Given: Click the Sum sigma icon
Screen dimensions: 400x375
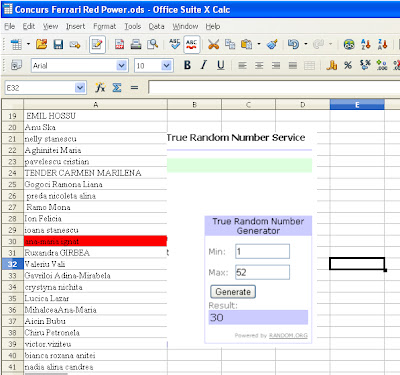Looking at the screenshot, I should click(117, 88).
